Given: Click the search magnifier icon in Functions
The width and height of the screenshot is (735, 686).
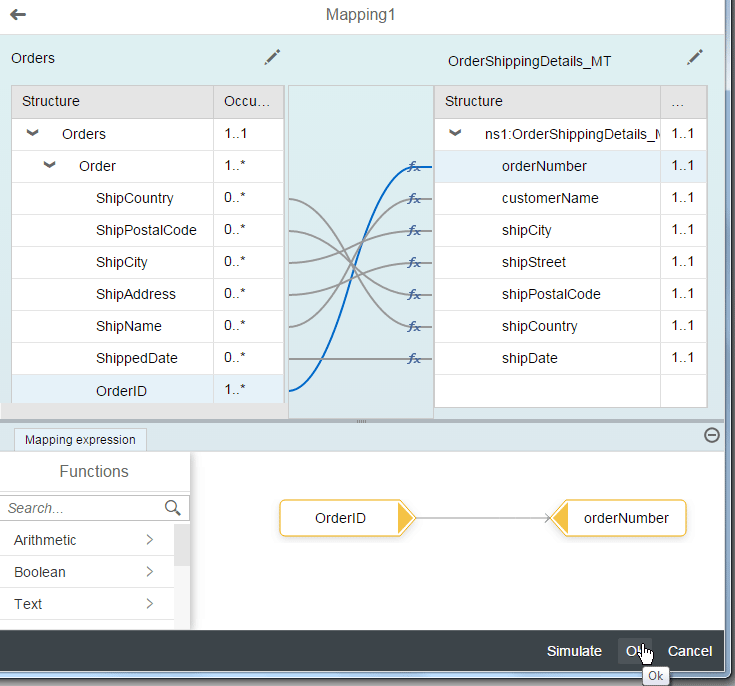Looking at the screenshot, I should click(173, 508).
